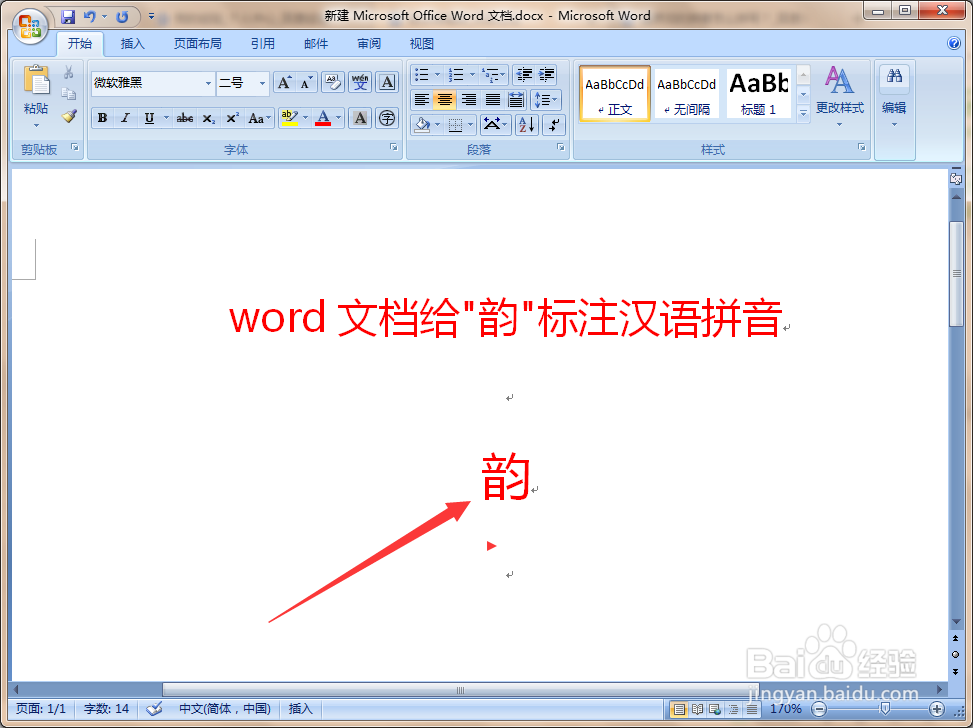Viewport: 973px width, 728px height.
Task: Sort text with A-Z icon
Action: coord(527,125)
